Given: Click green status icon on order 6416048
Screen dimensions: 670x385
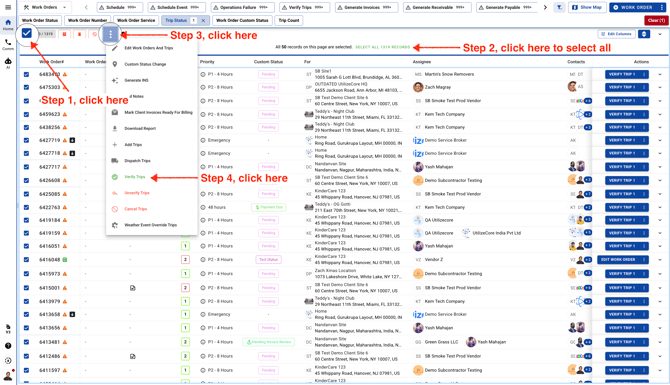Looking at the screenshot, I should point(65,260).
